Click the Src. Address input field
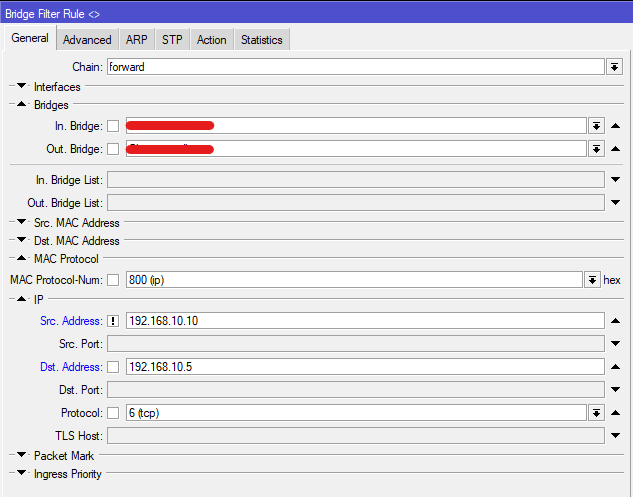The height and width of the screenshot is (497, 633). pyautogui.click(x=365, y=321)
